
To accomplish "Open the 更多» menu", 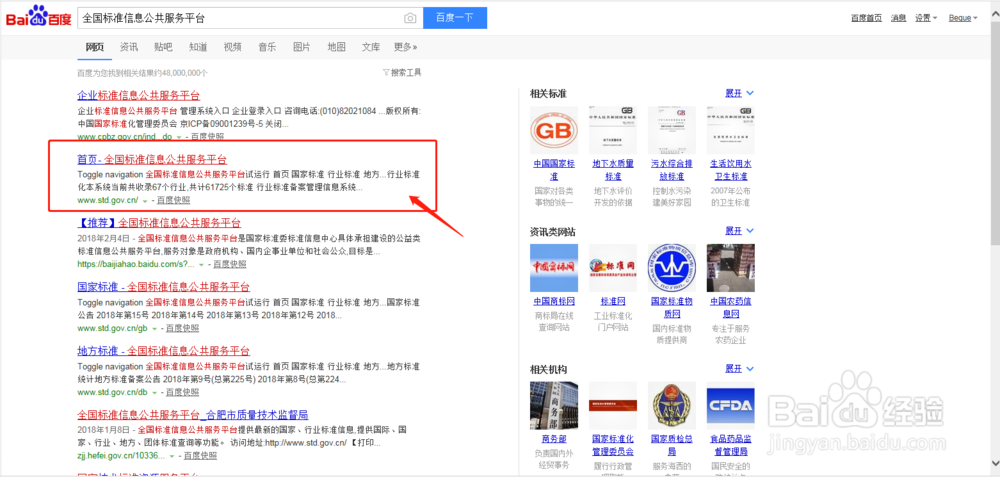I will tap(406, 47).
